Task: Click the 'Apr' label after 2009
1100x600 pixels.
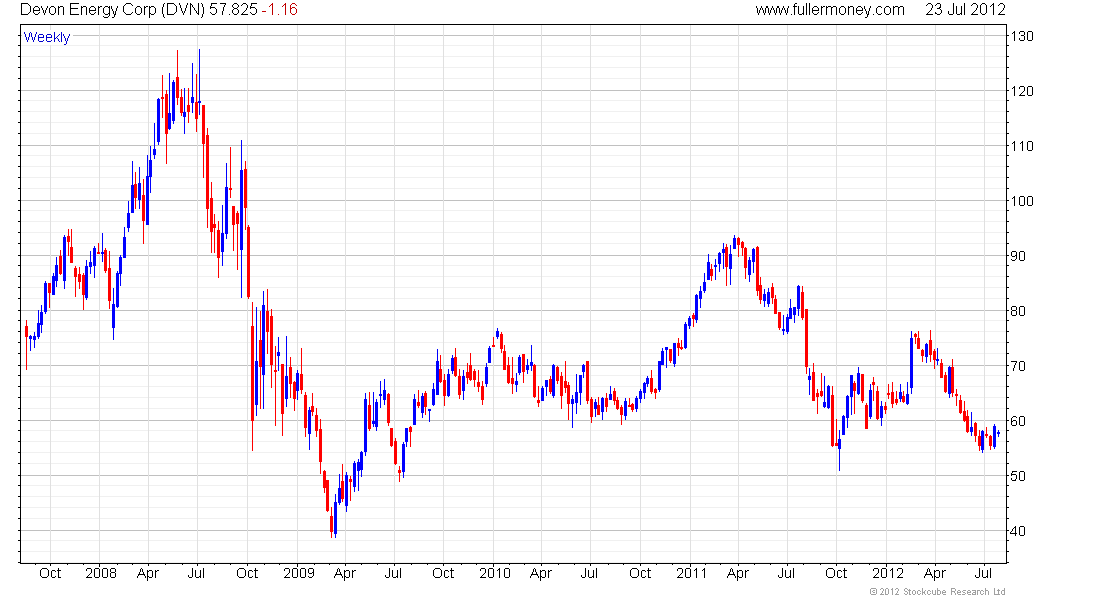Action: click(344, 573)
